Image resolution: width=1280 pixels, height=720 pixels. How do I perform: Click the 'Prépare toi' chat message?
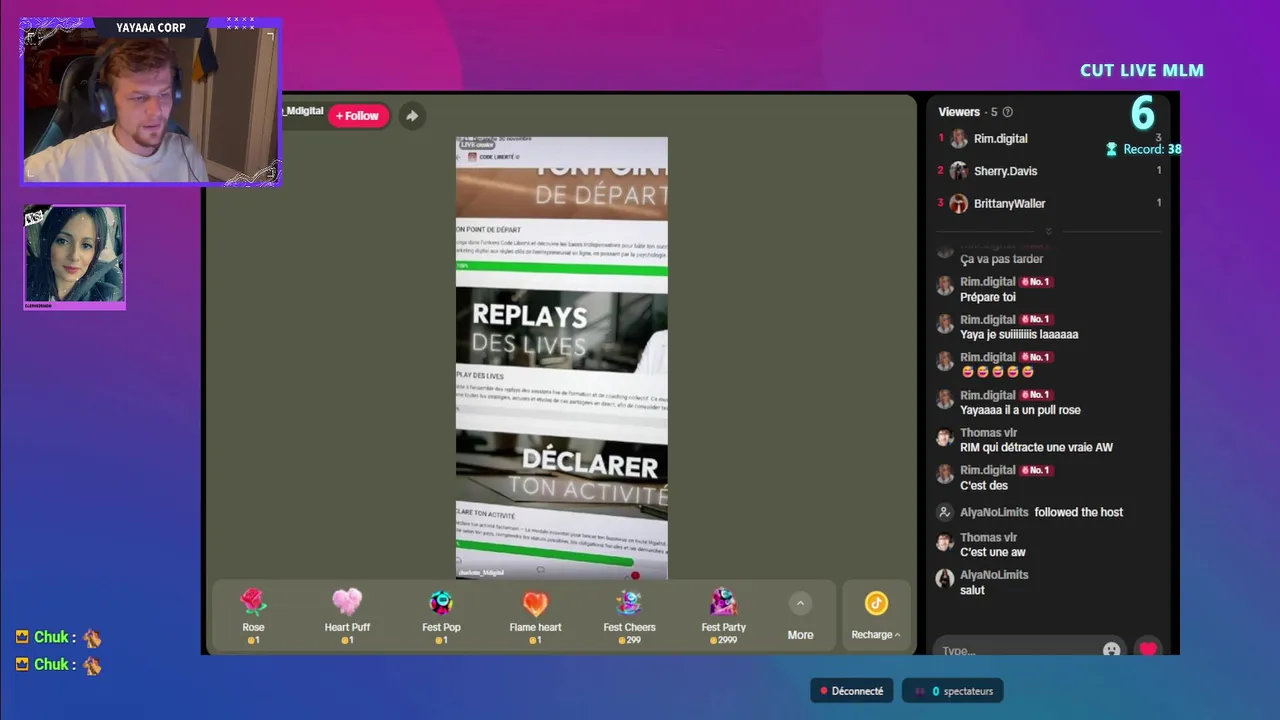pyautogui.click(x=988, y=297)
